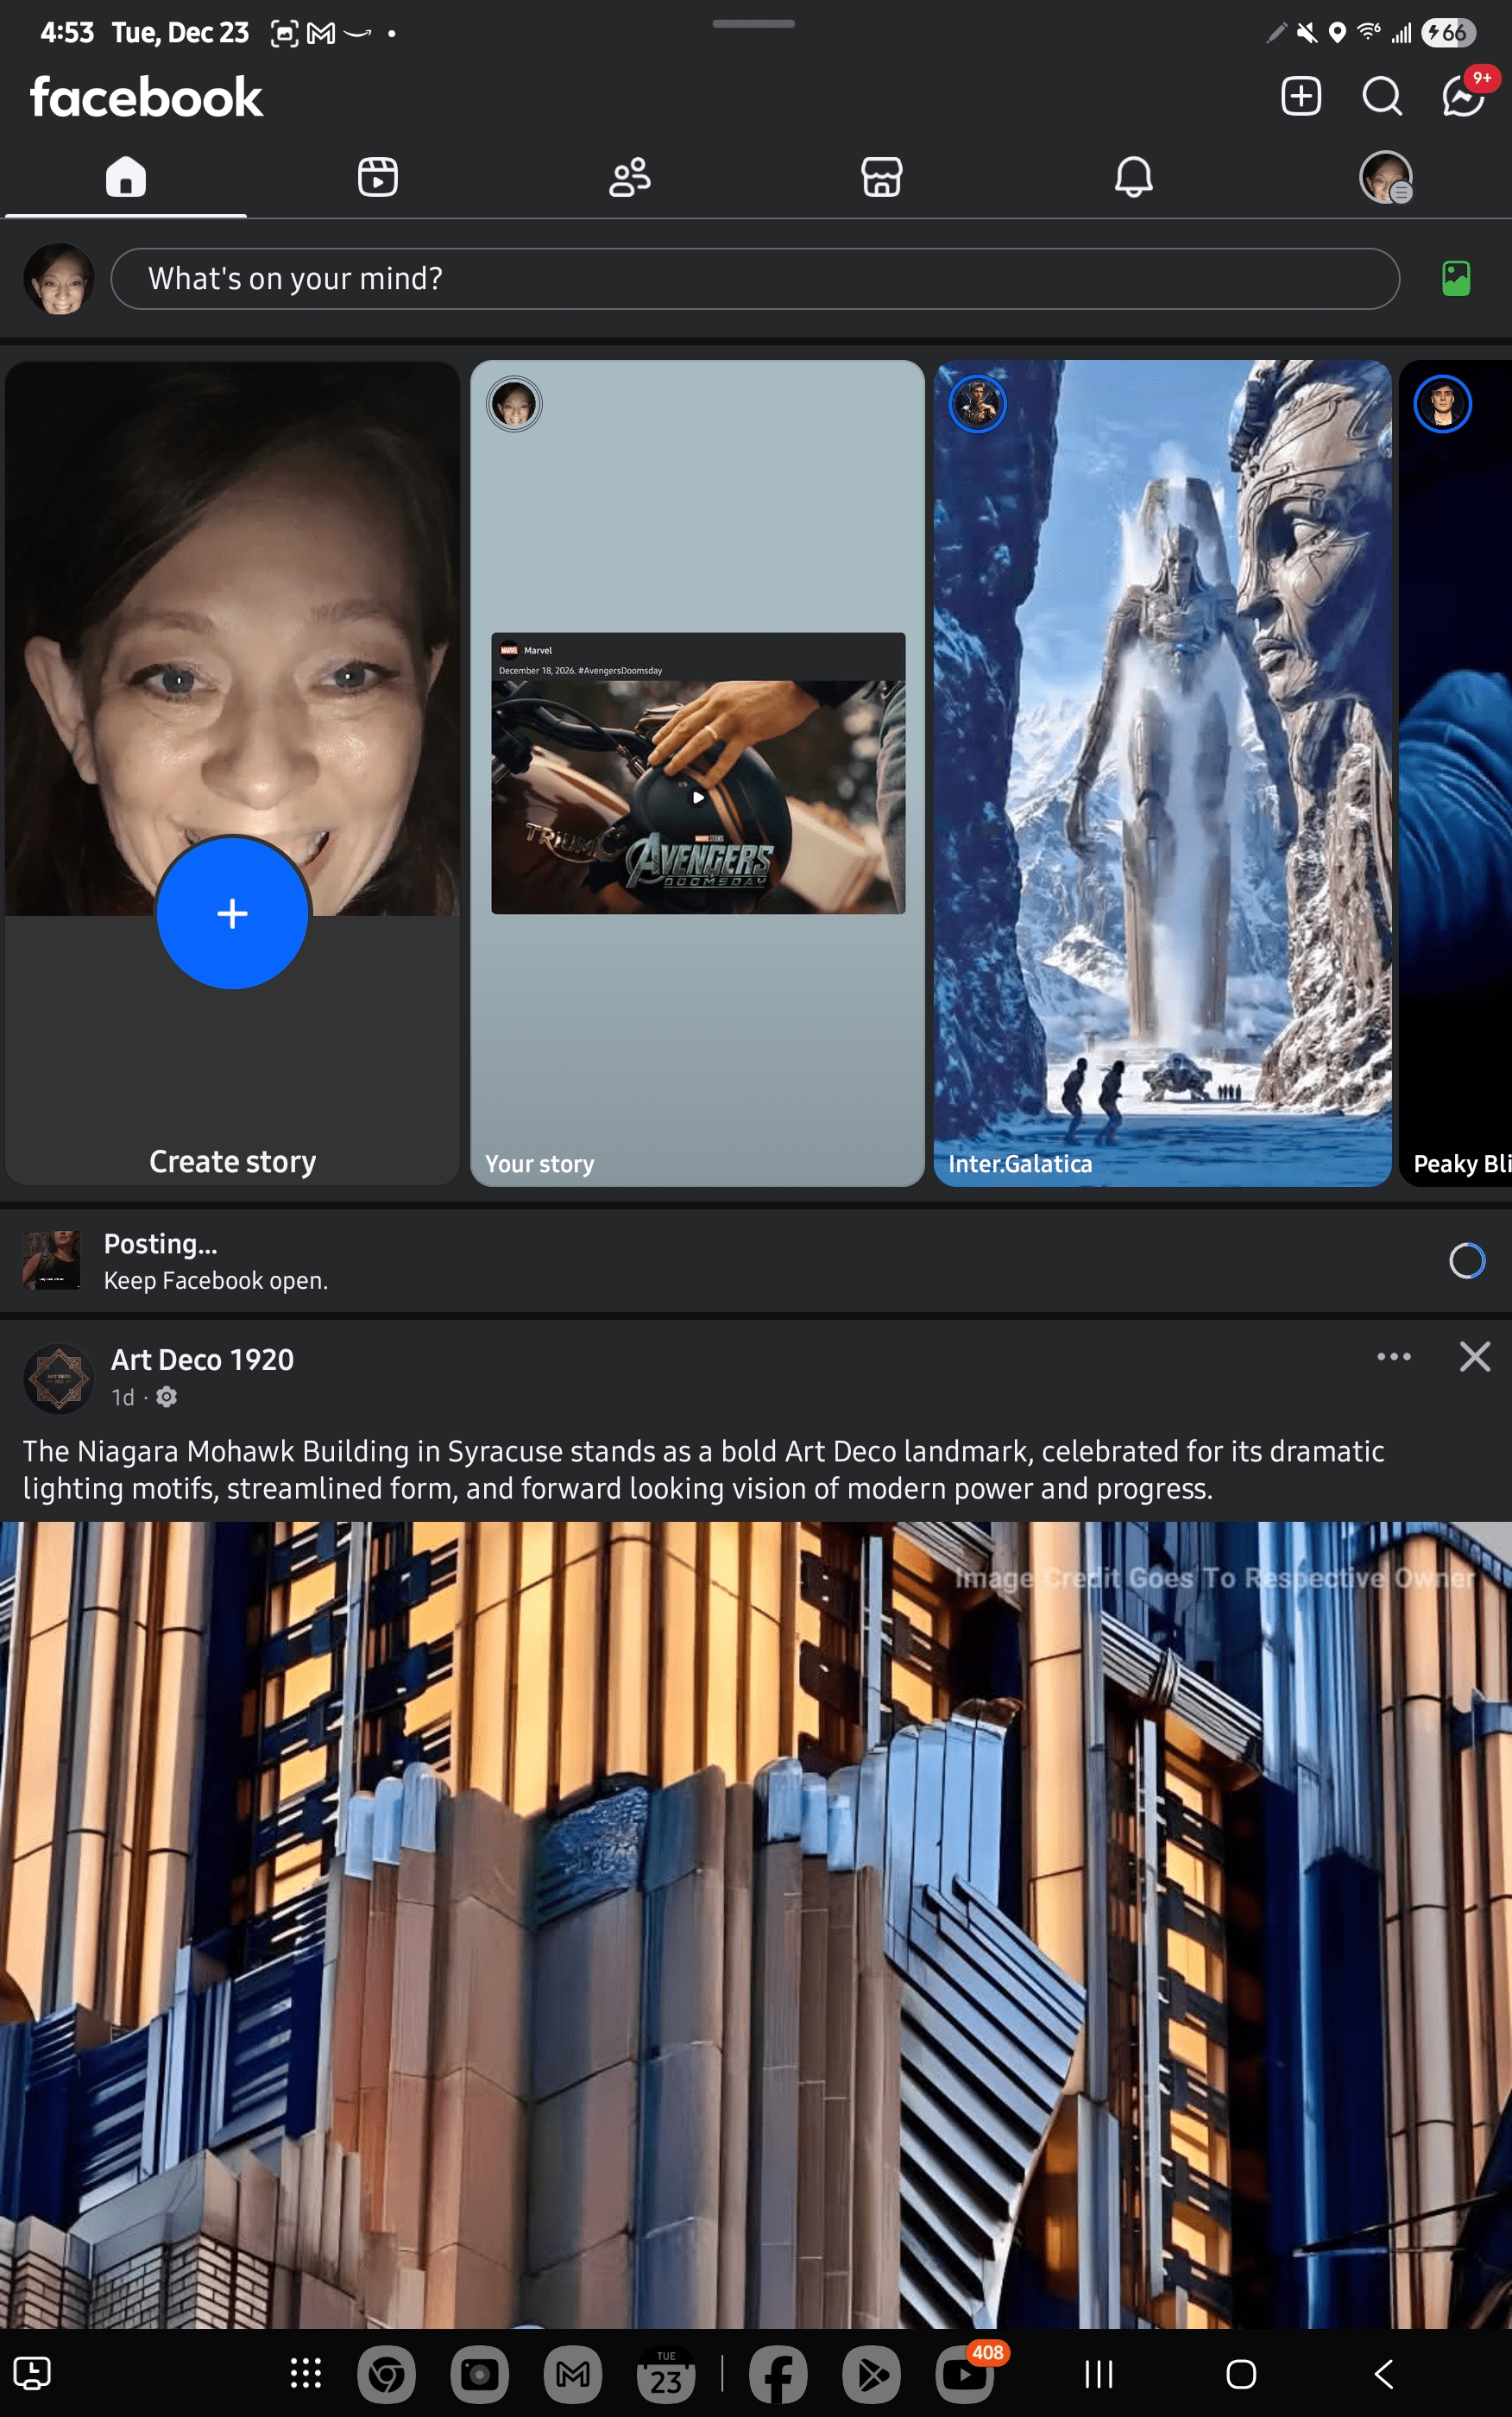Switch to the Reels video tab

click(377, 177)
